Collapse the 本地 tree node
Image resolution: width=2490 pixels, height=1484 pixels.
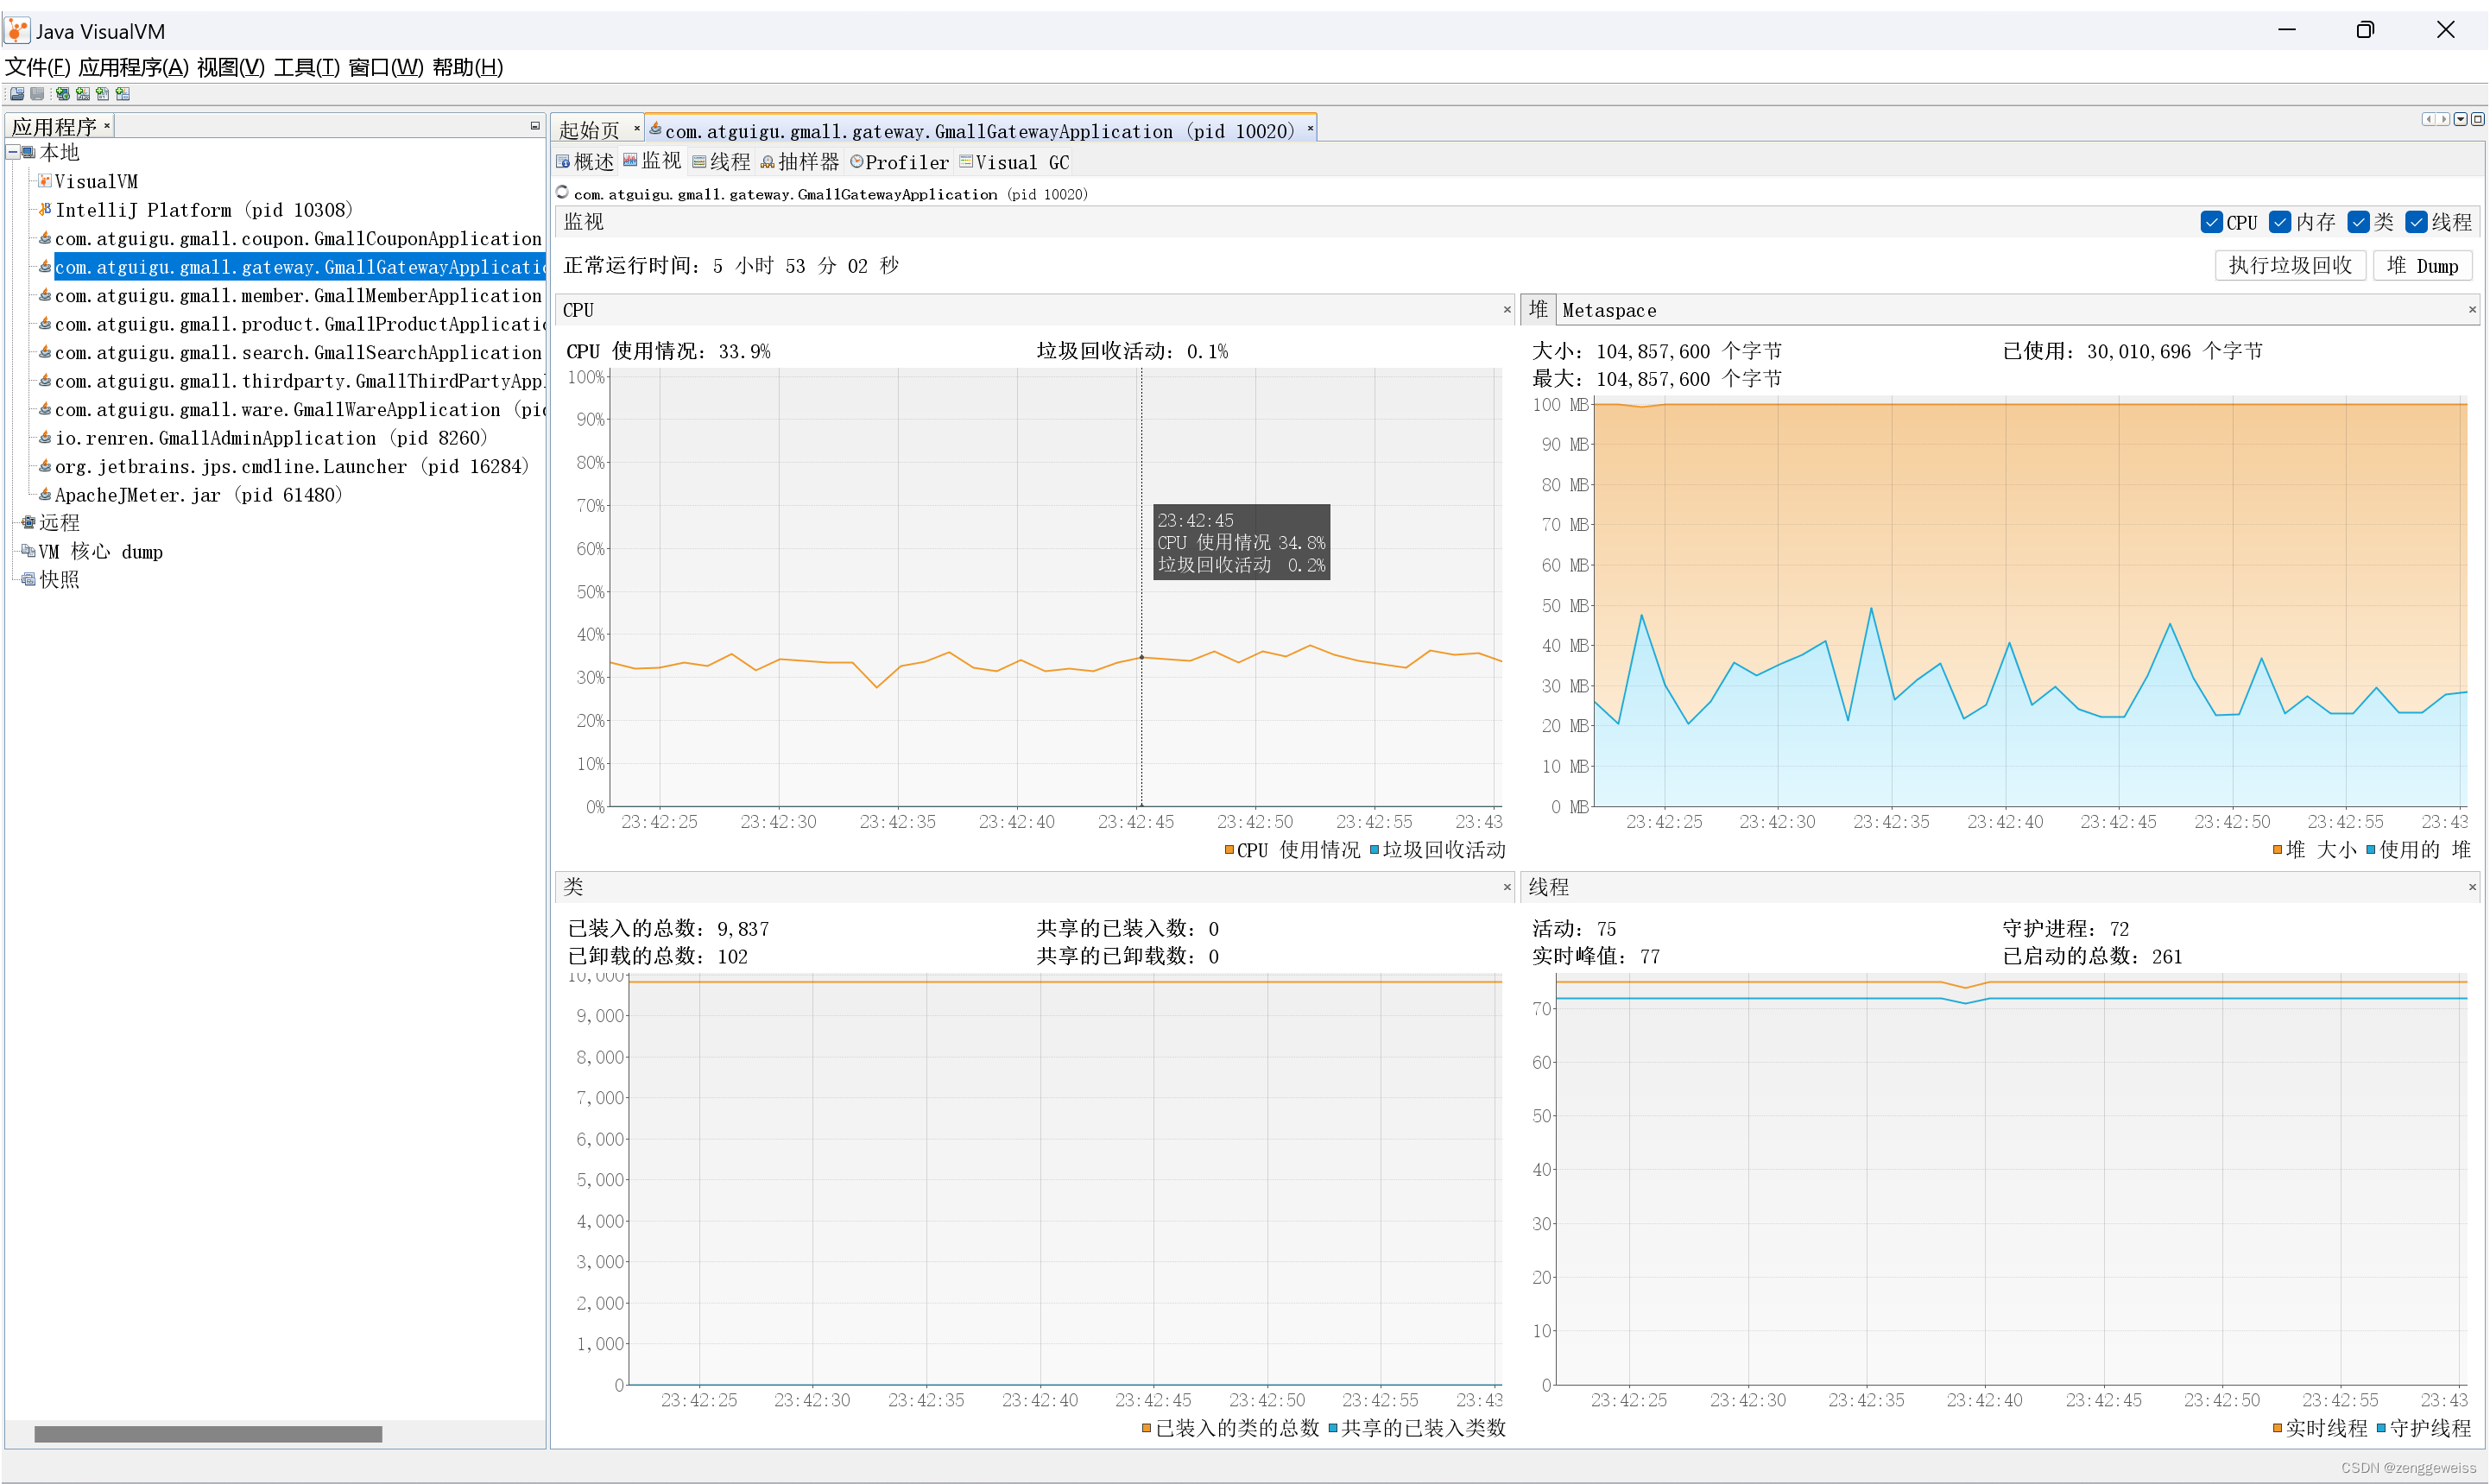point(13,153)
